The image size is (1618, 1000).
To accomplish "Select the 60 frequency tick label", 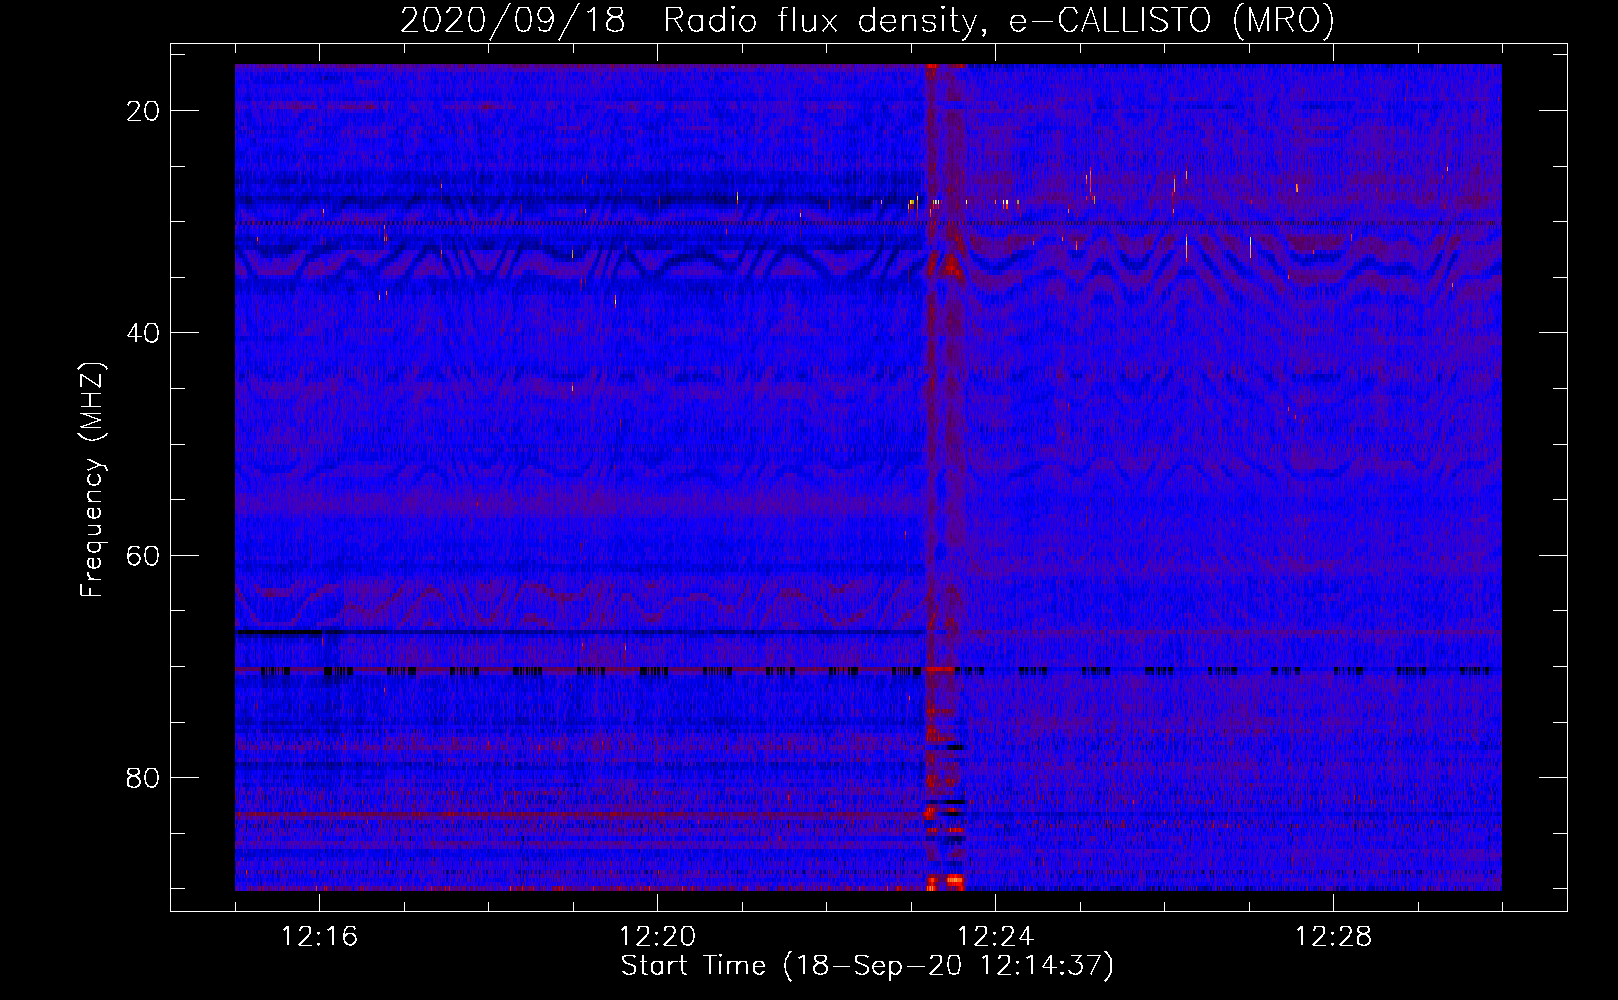I will pos(144,556).
